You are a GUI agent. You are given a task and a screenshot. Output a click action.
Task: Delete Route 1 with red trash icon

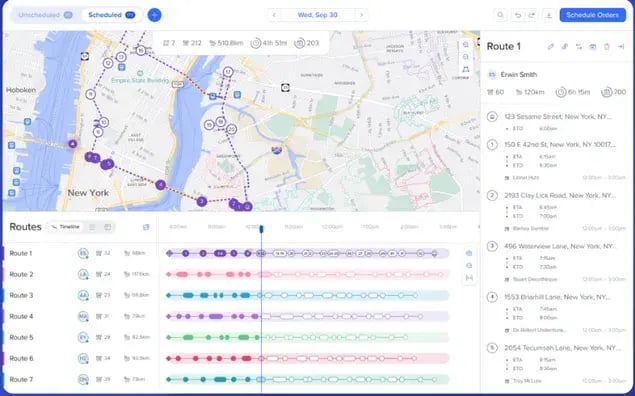(x=607, y=47)
